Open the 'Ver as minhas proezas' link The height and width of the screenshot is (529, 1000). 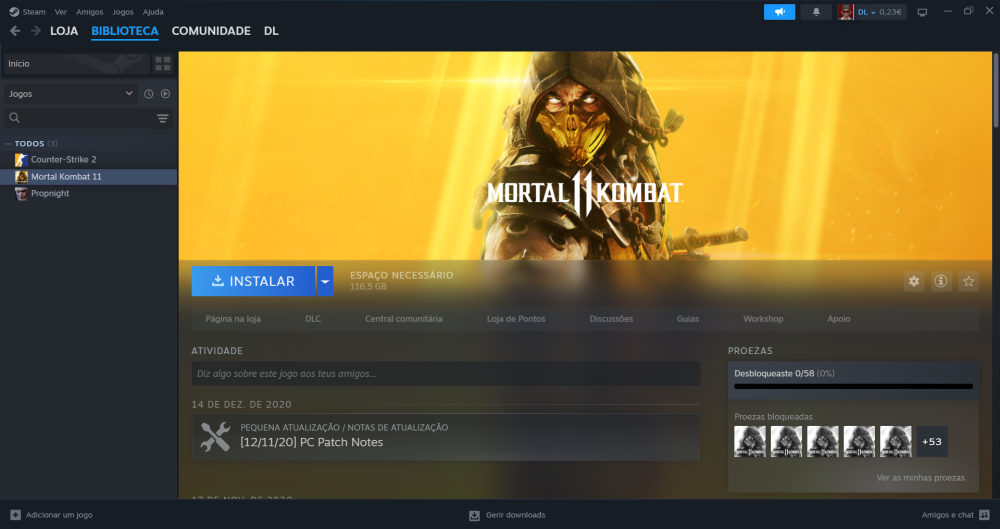[x=920, y=478]
